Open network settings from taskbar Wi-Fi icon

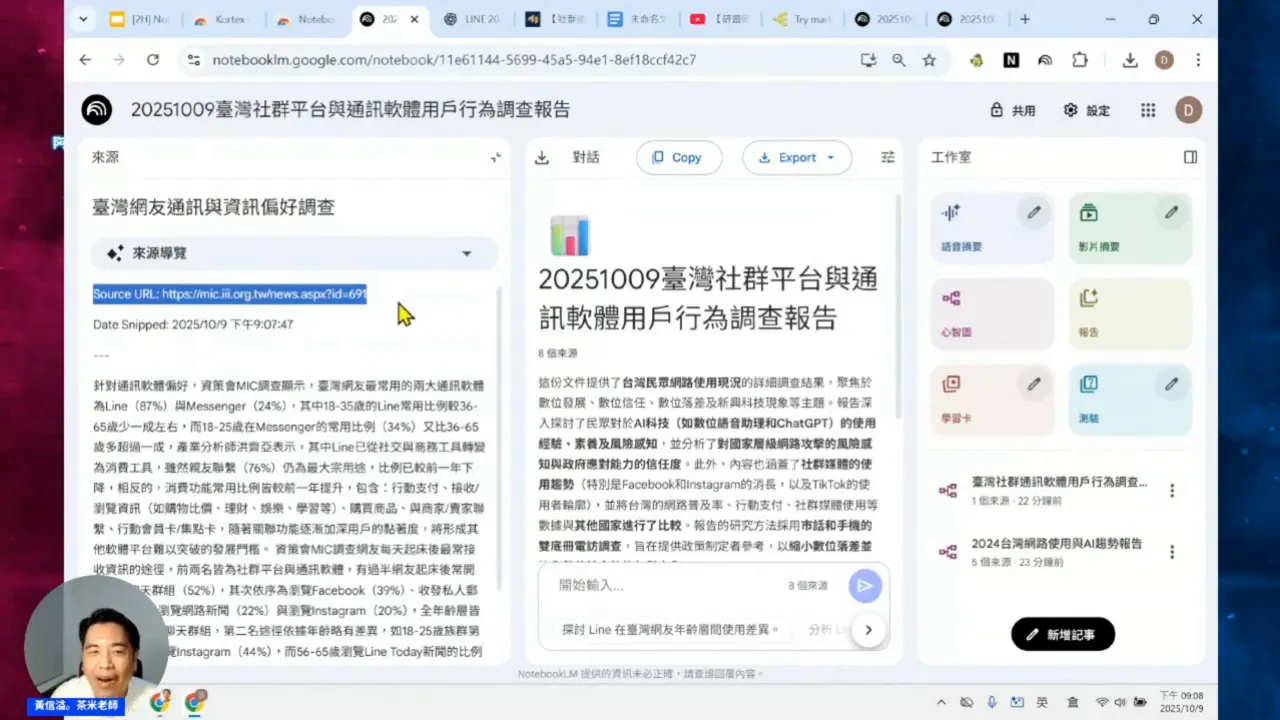1102,703
